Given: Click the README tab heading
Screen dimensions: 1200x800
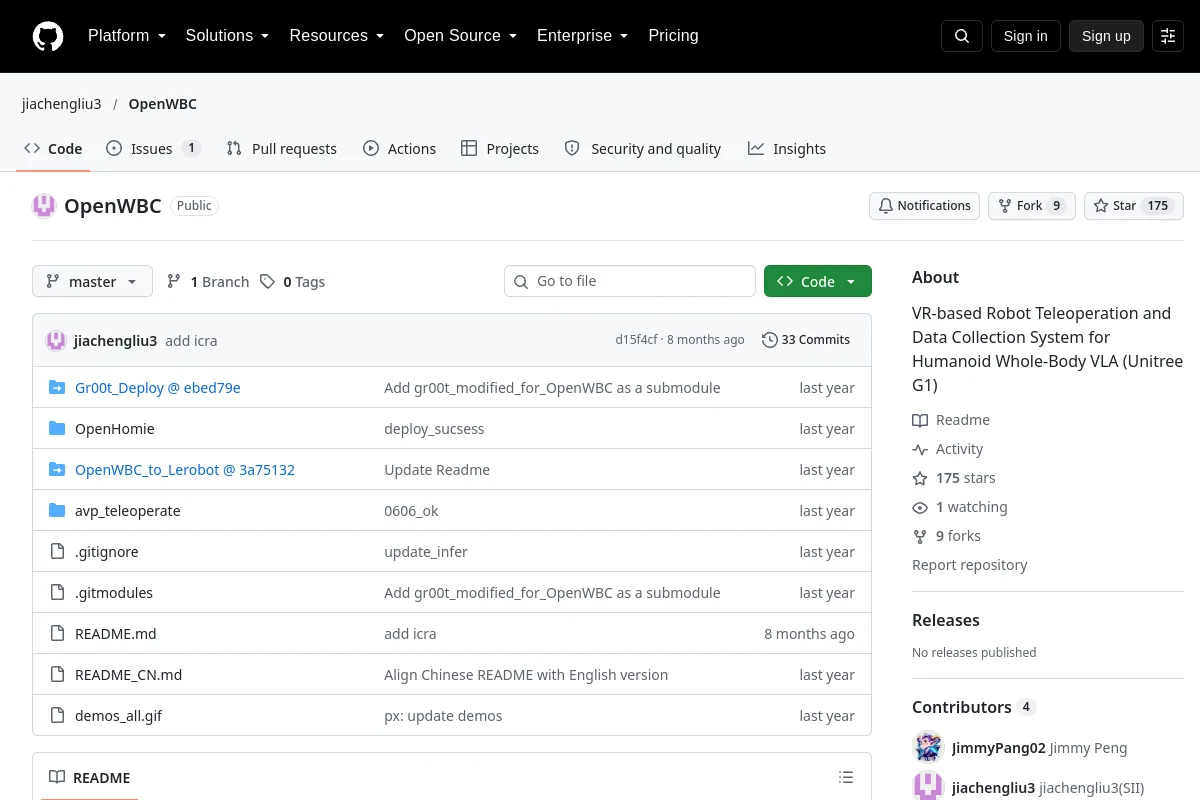Looking at the screenshot, I should (x=90, y=778).
